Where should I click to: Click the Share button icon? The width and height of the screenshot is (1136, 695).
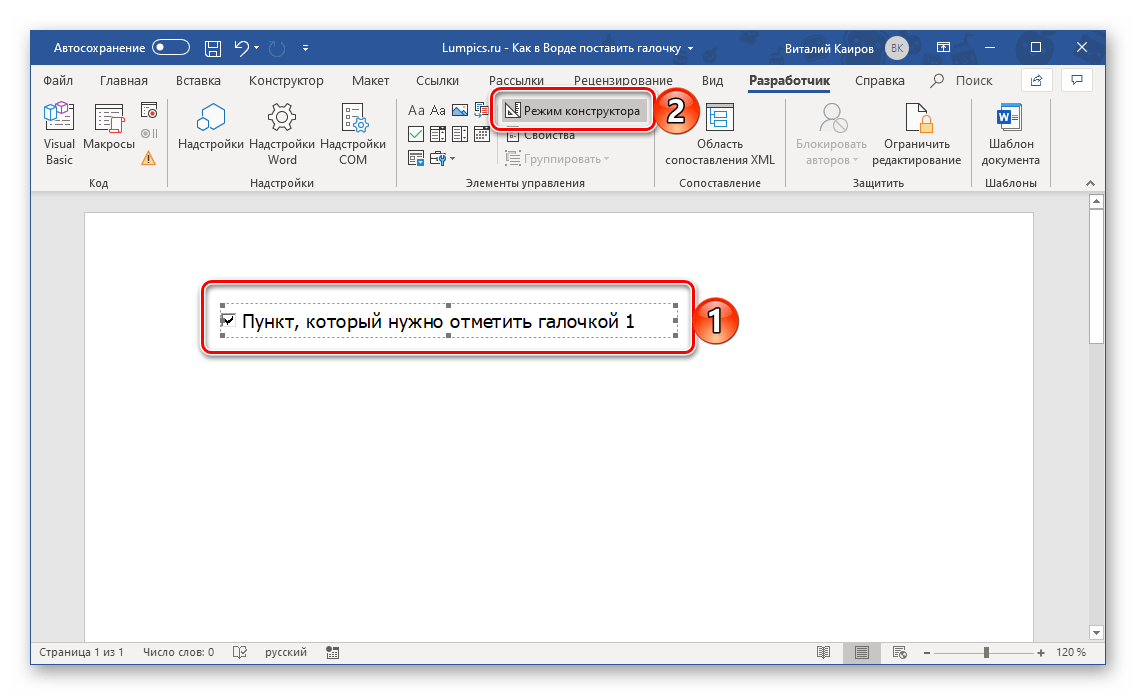[x=1037, y=80]
